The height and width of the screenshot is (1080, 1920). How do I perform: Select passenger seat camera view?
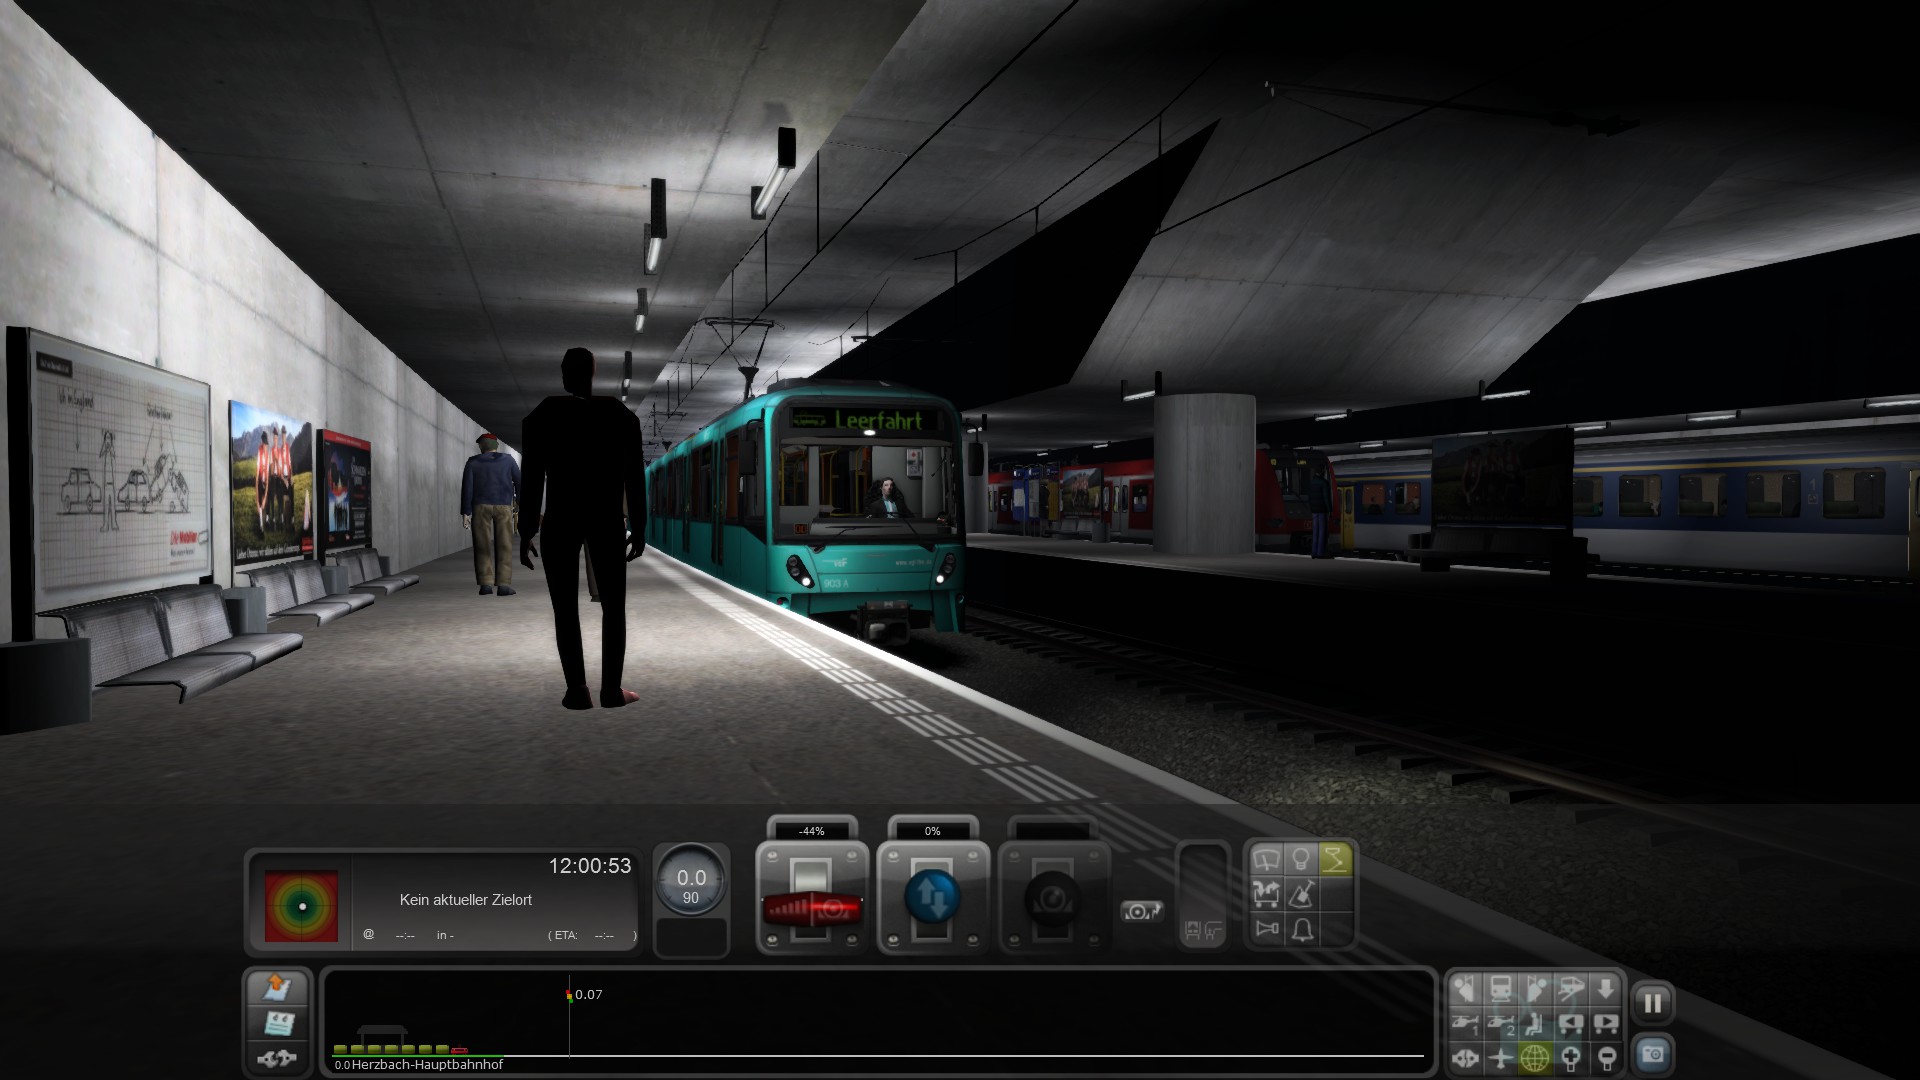point(1535,1024)
